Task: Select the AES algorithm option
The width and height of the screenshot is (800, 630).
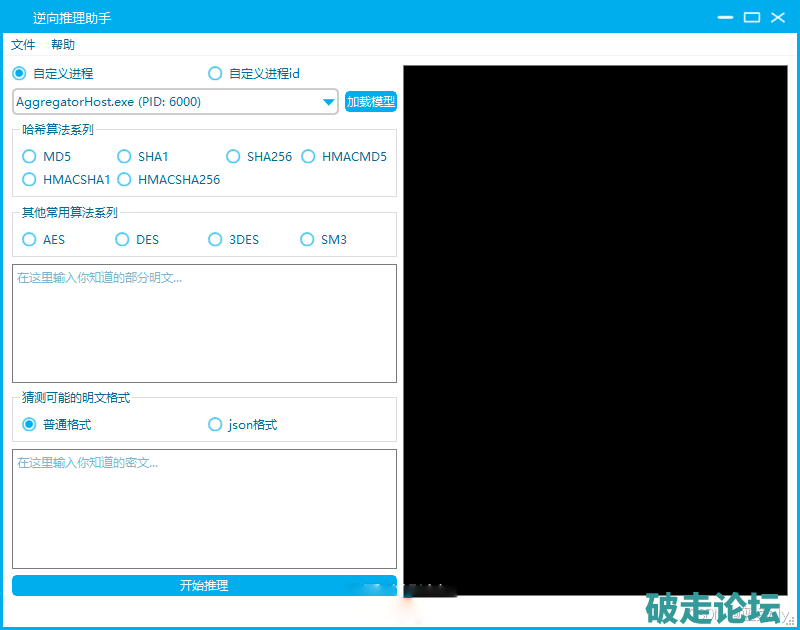Action: [x=30, y=240]
